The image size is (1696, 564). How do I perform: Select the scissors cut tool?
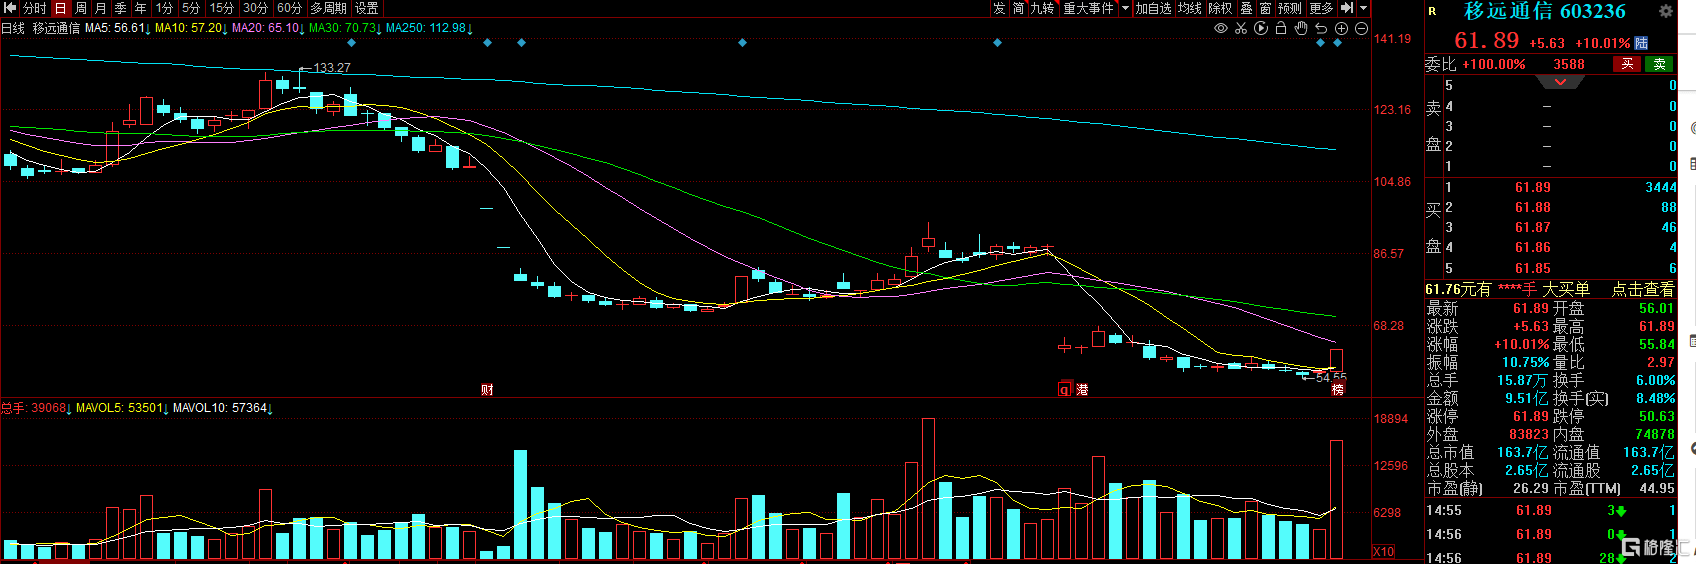1241,28
